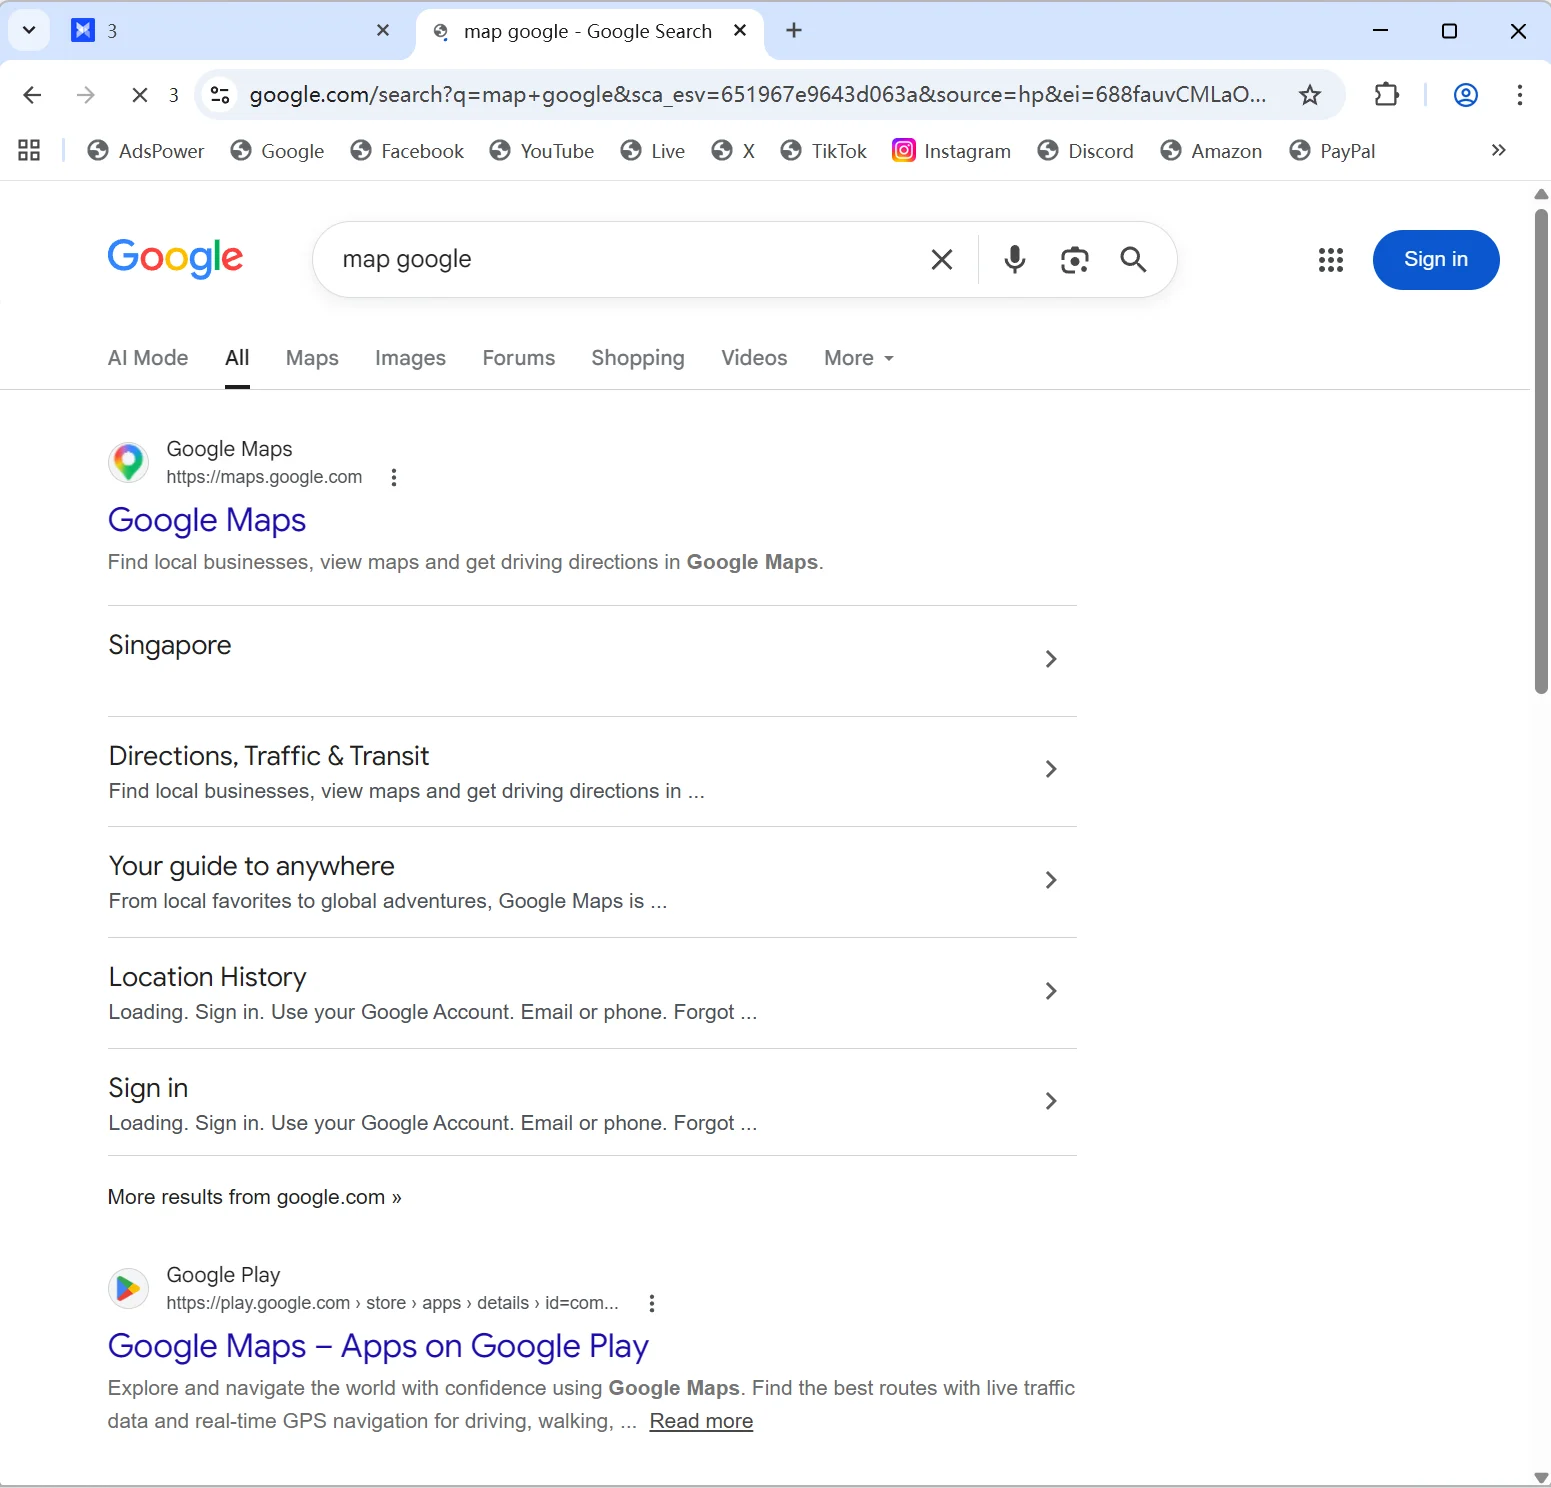The height and width of the screenshot is (1488, 1551).
Task: Expand the Singapore sitelink chevron
Action: point(1050,659)
